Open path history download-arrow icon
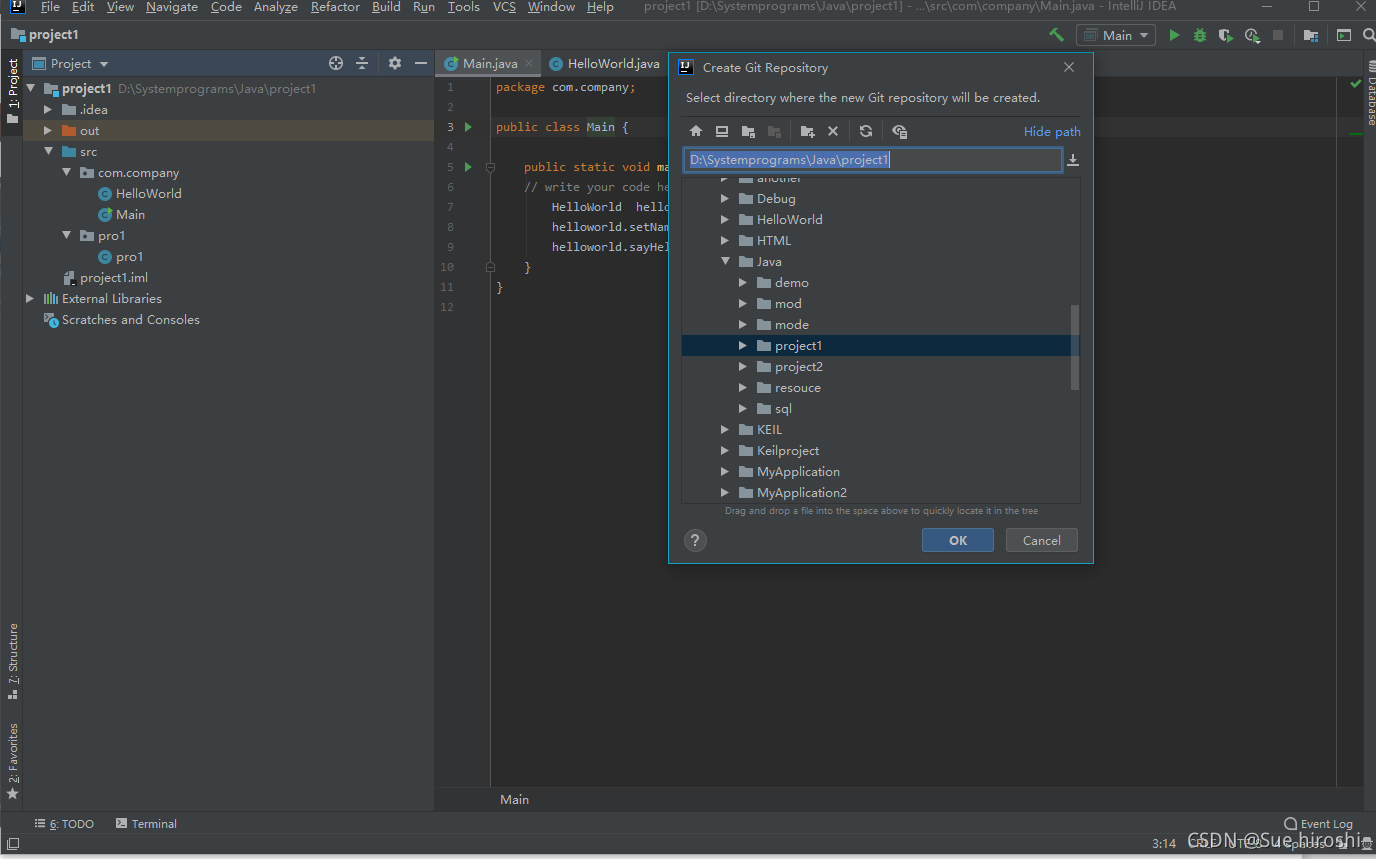Screen dimensions: 1376x859 tap(1073, 160)
